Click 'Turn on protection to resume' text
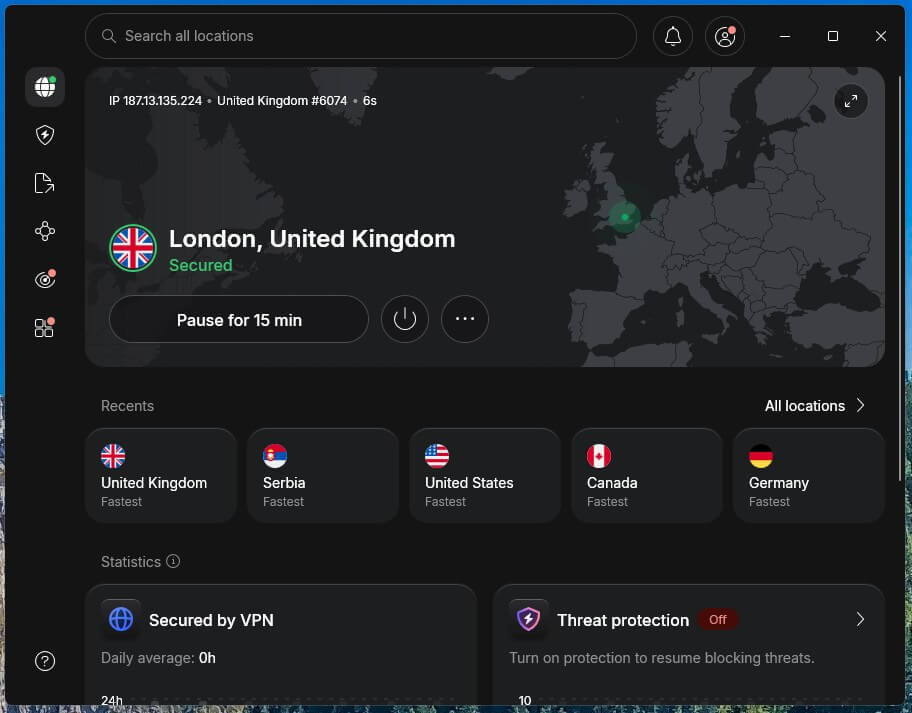The image size is (912, 713). [x=662, y=658]
